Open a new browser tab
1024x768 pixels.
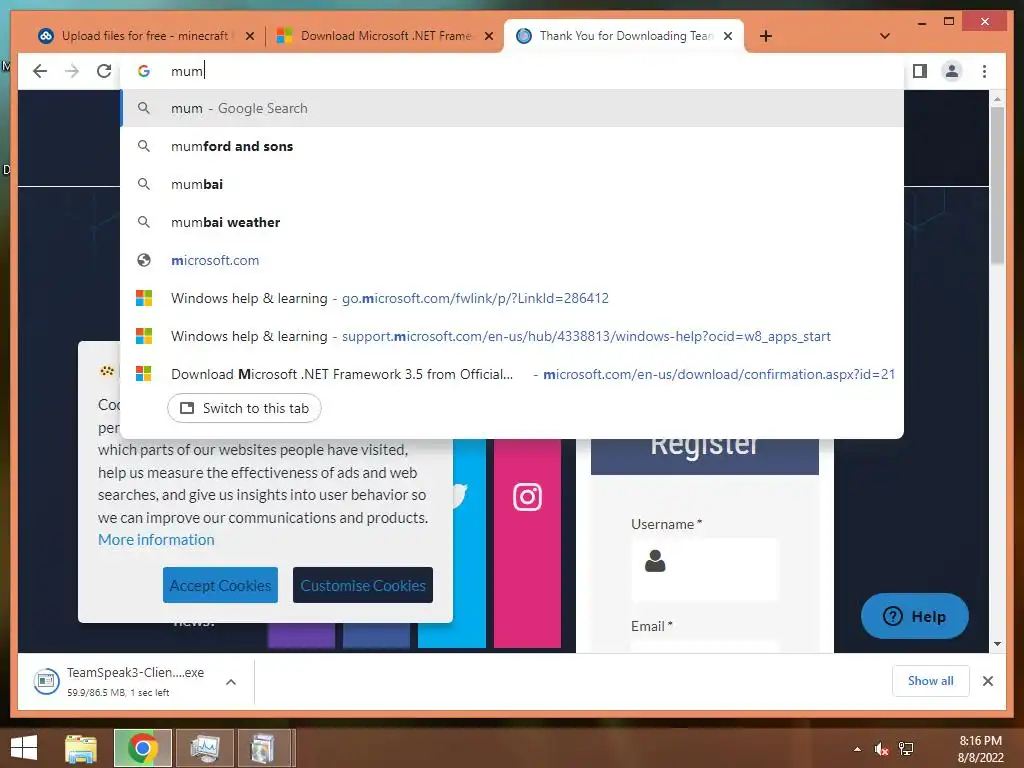point(766,36)
